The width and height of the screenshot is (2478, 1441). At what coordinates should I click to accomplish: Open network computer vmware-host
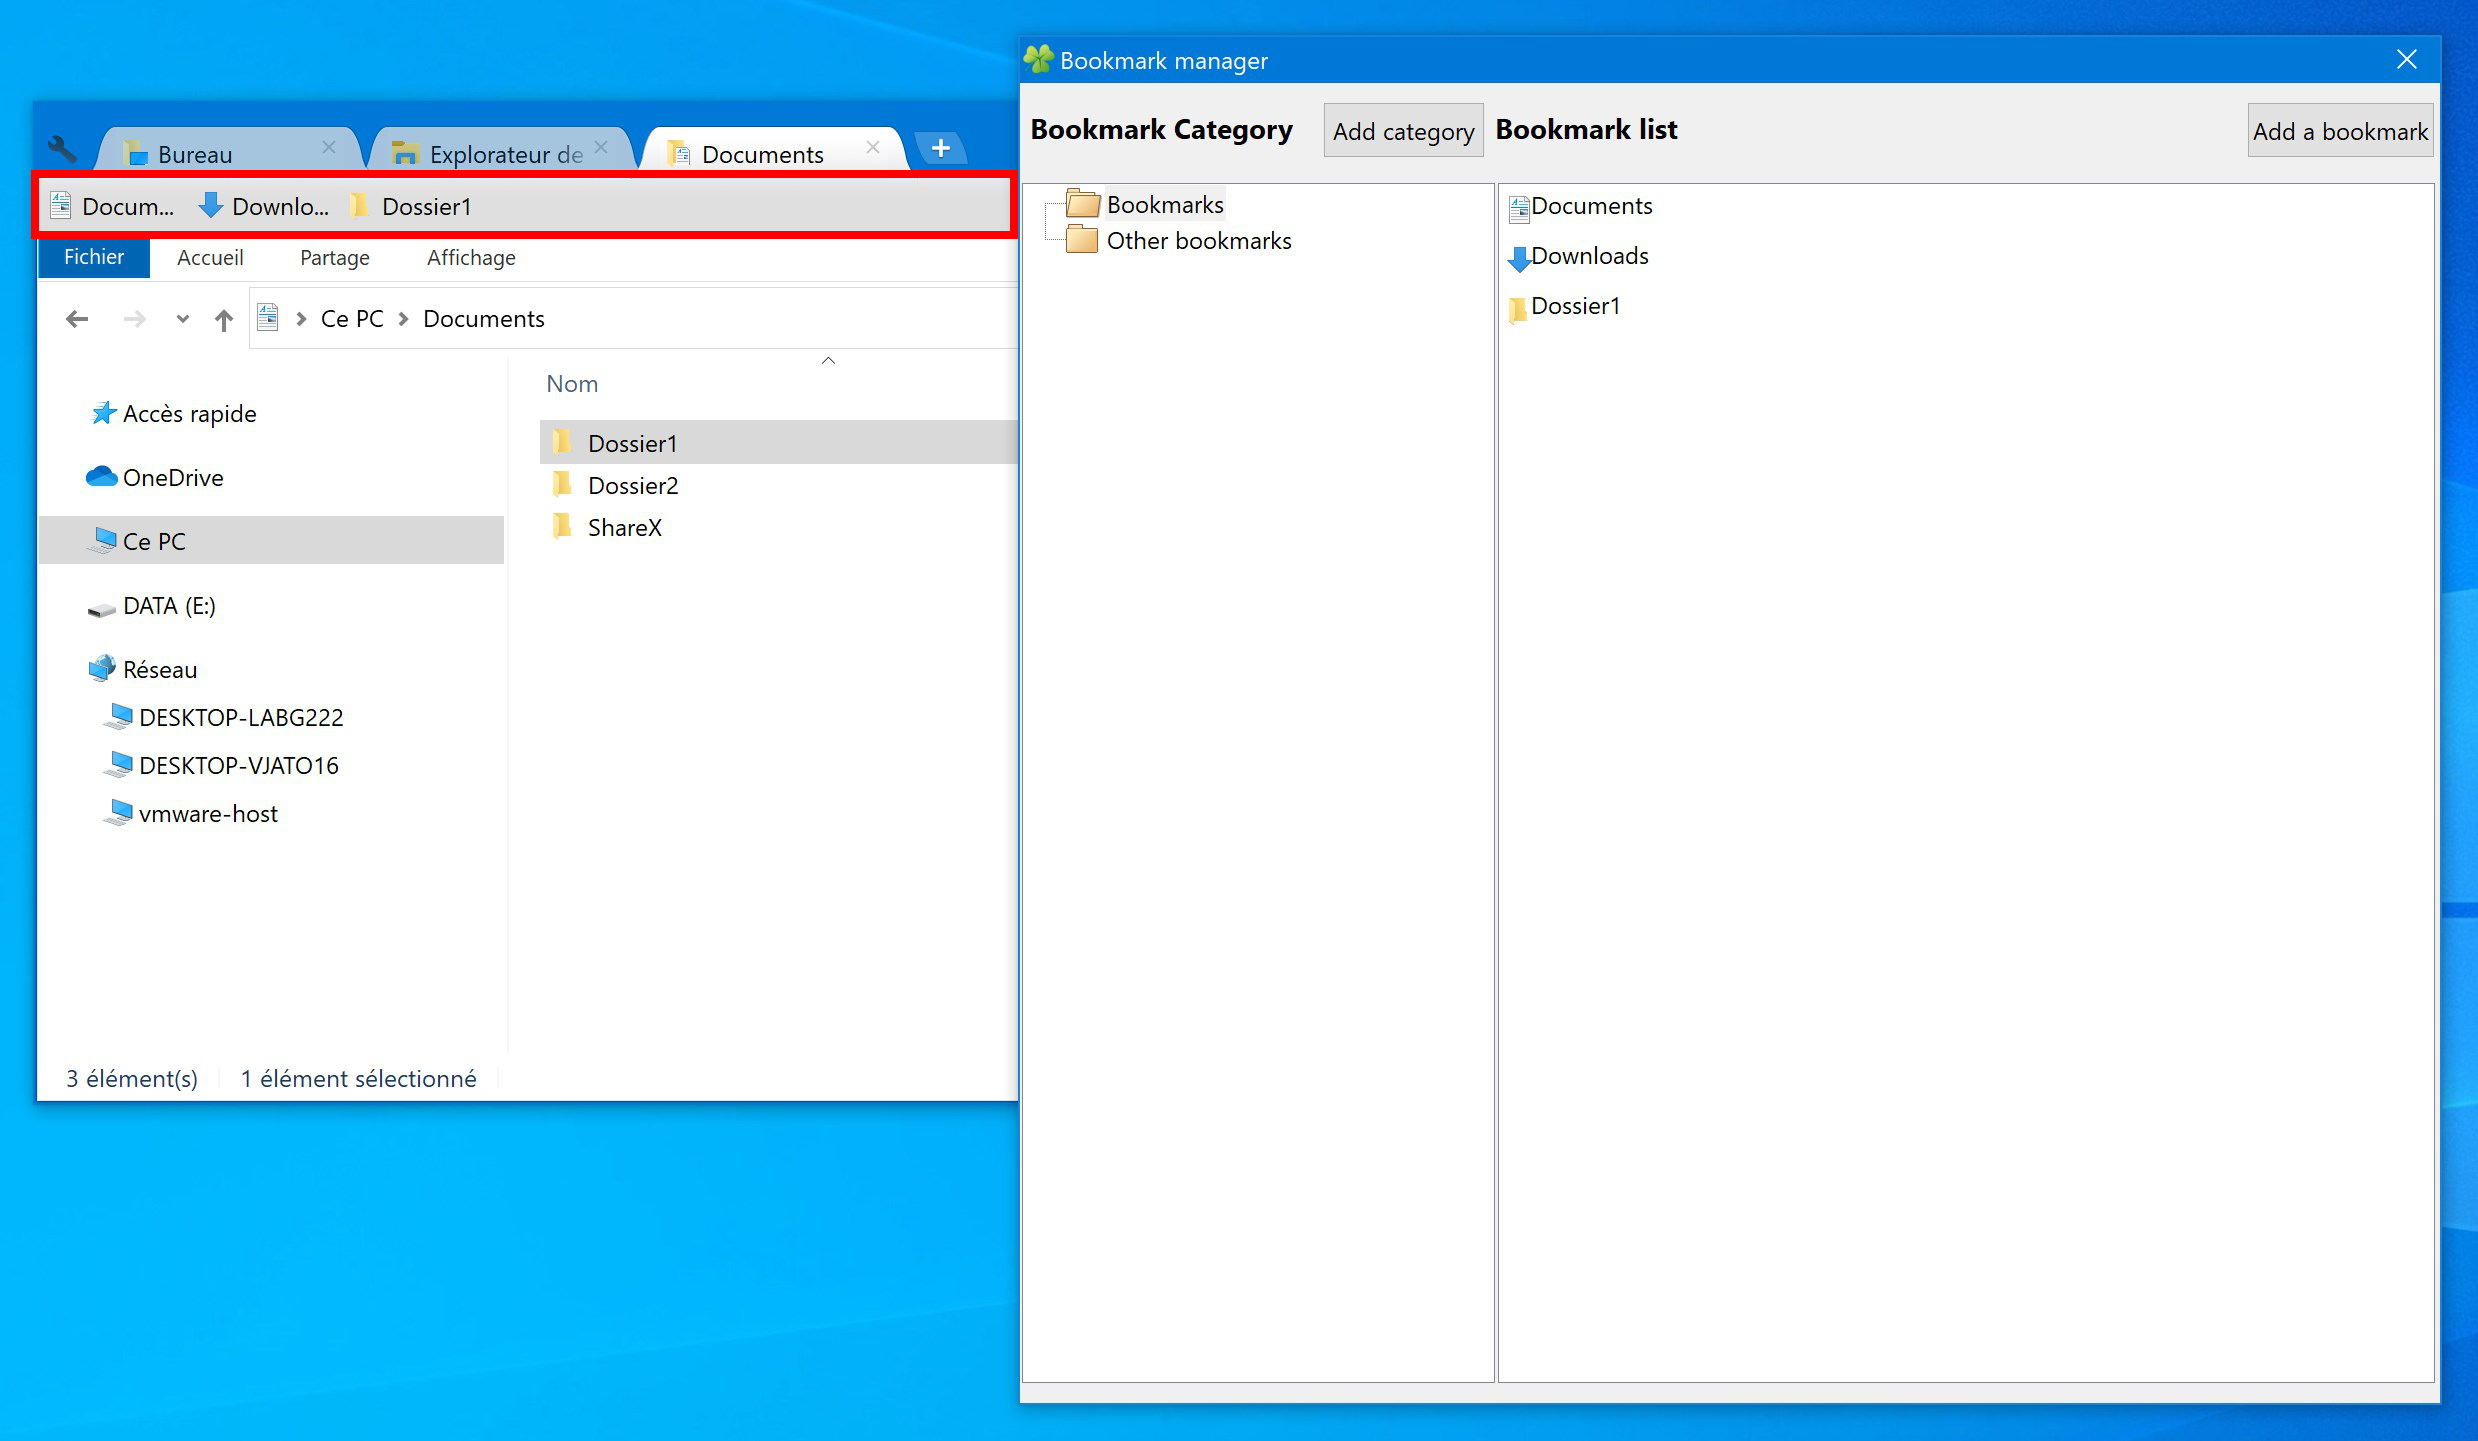(x=208, y=814)
